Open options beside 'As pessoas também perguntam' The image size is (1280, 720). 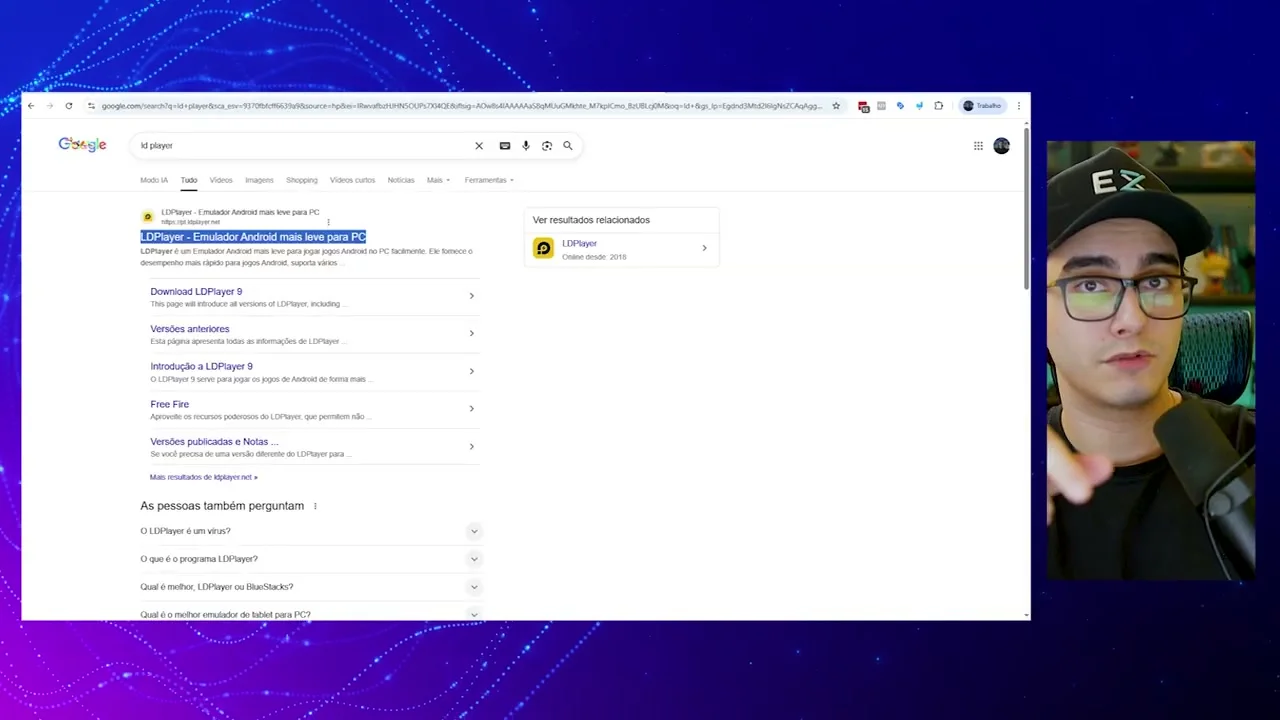315,506
